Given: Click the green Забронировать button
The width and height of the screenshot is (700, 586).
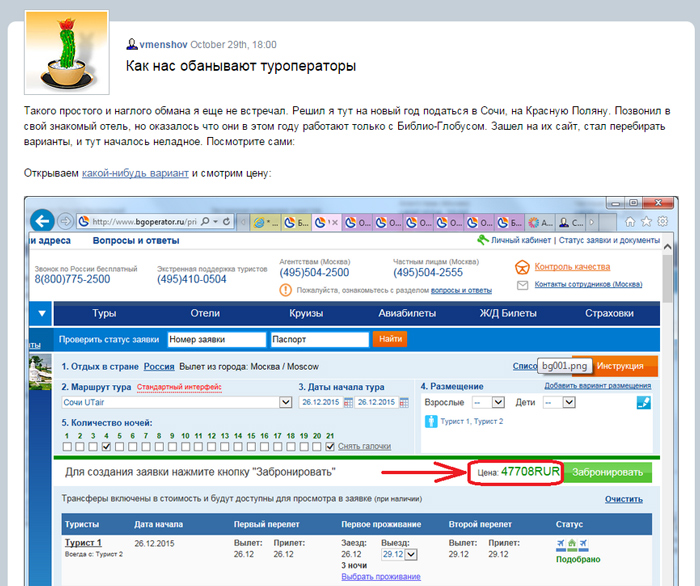Looking at the screenshot, I should point(608,472).
